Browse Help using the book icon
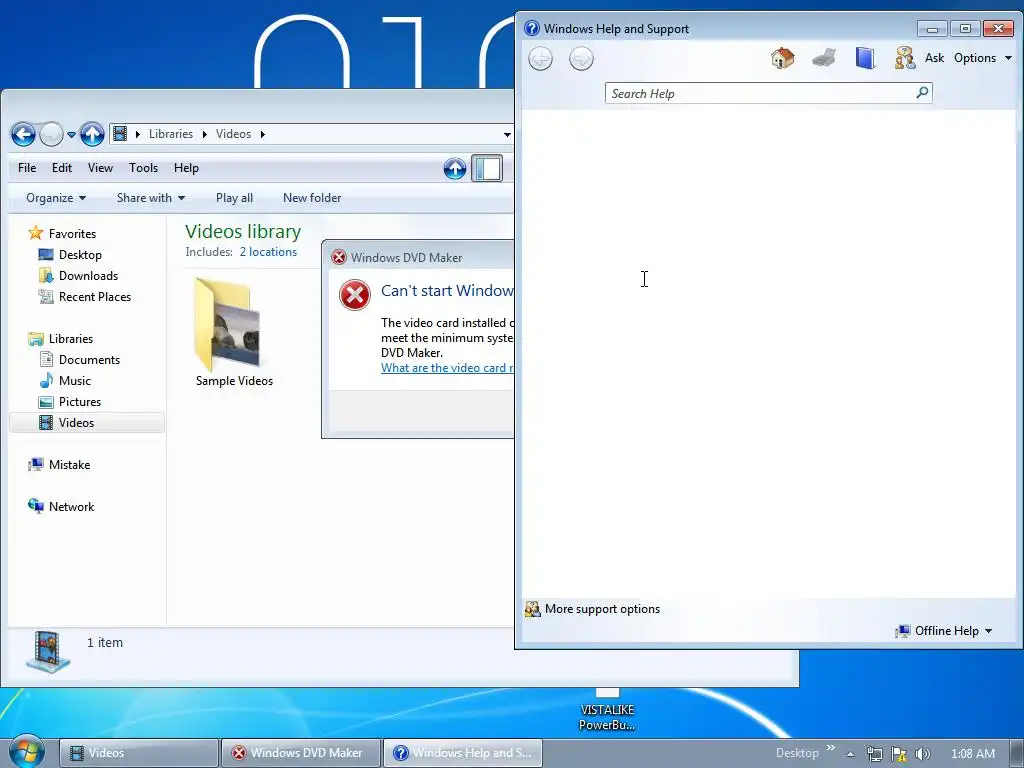Screen dimensions: 1024x768 click(x=865, y=58)
